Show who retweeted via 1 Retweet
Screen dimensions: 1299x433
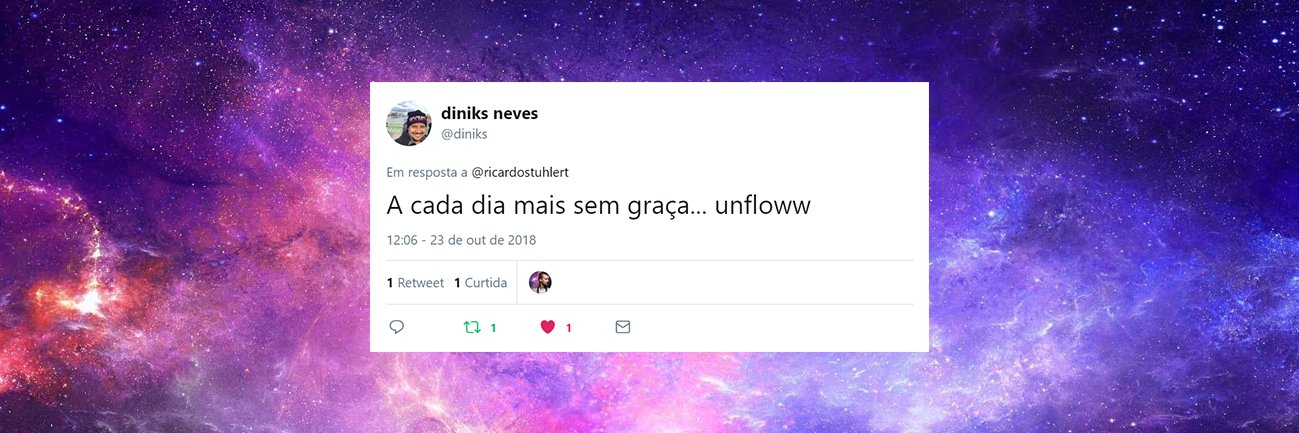point(415,283)
